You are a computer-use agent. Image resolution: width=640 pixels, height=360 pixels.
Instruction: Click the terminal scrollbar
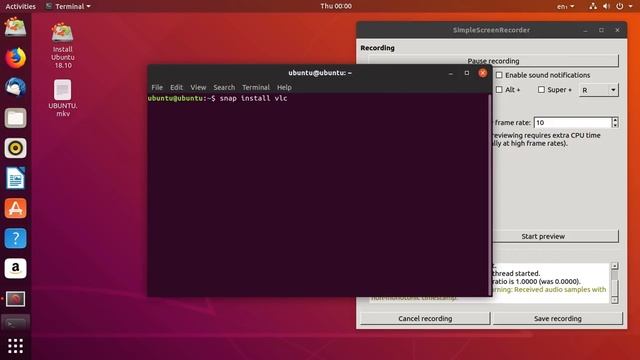[x=490, y=195]
